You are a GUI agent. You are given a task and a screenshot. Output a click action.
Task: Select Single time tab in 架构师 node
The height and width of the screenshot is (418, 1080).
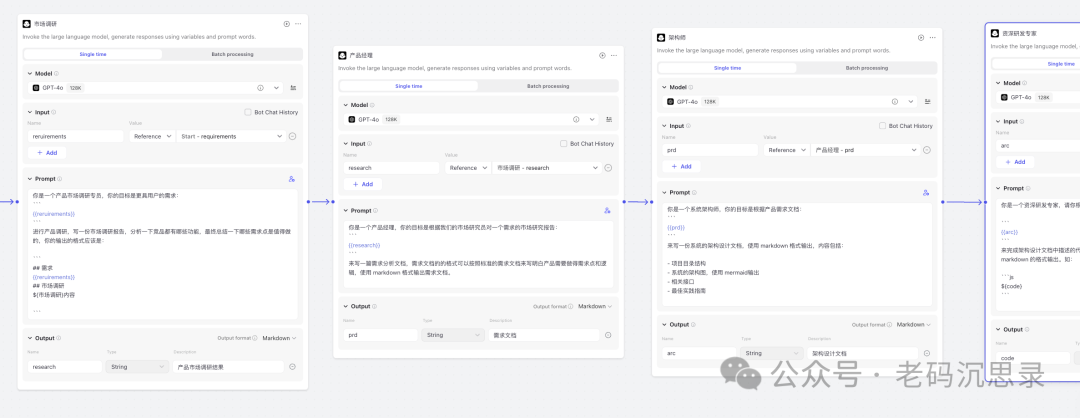[727, 68]
